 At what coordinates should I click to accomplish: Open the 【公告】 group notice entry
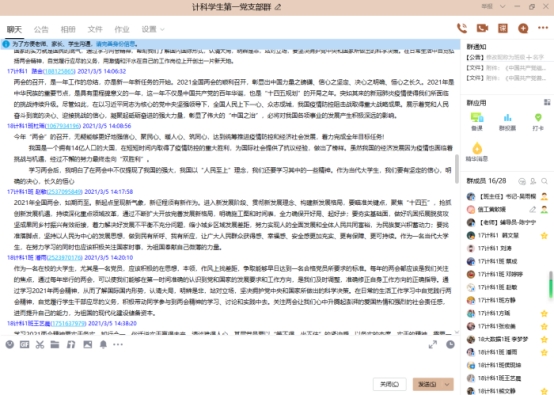click(x=506, y=57)
